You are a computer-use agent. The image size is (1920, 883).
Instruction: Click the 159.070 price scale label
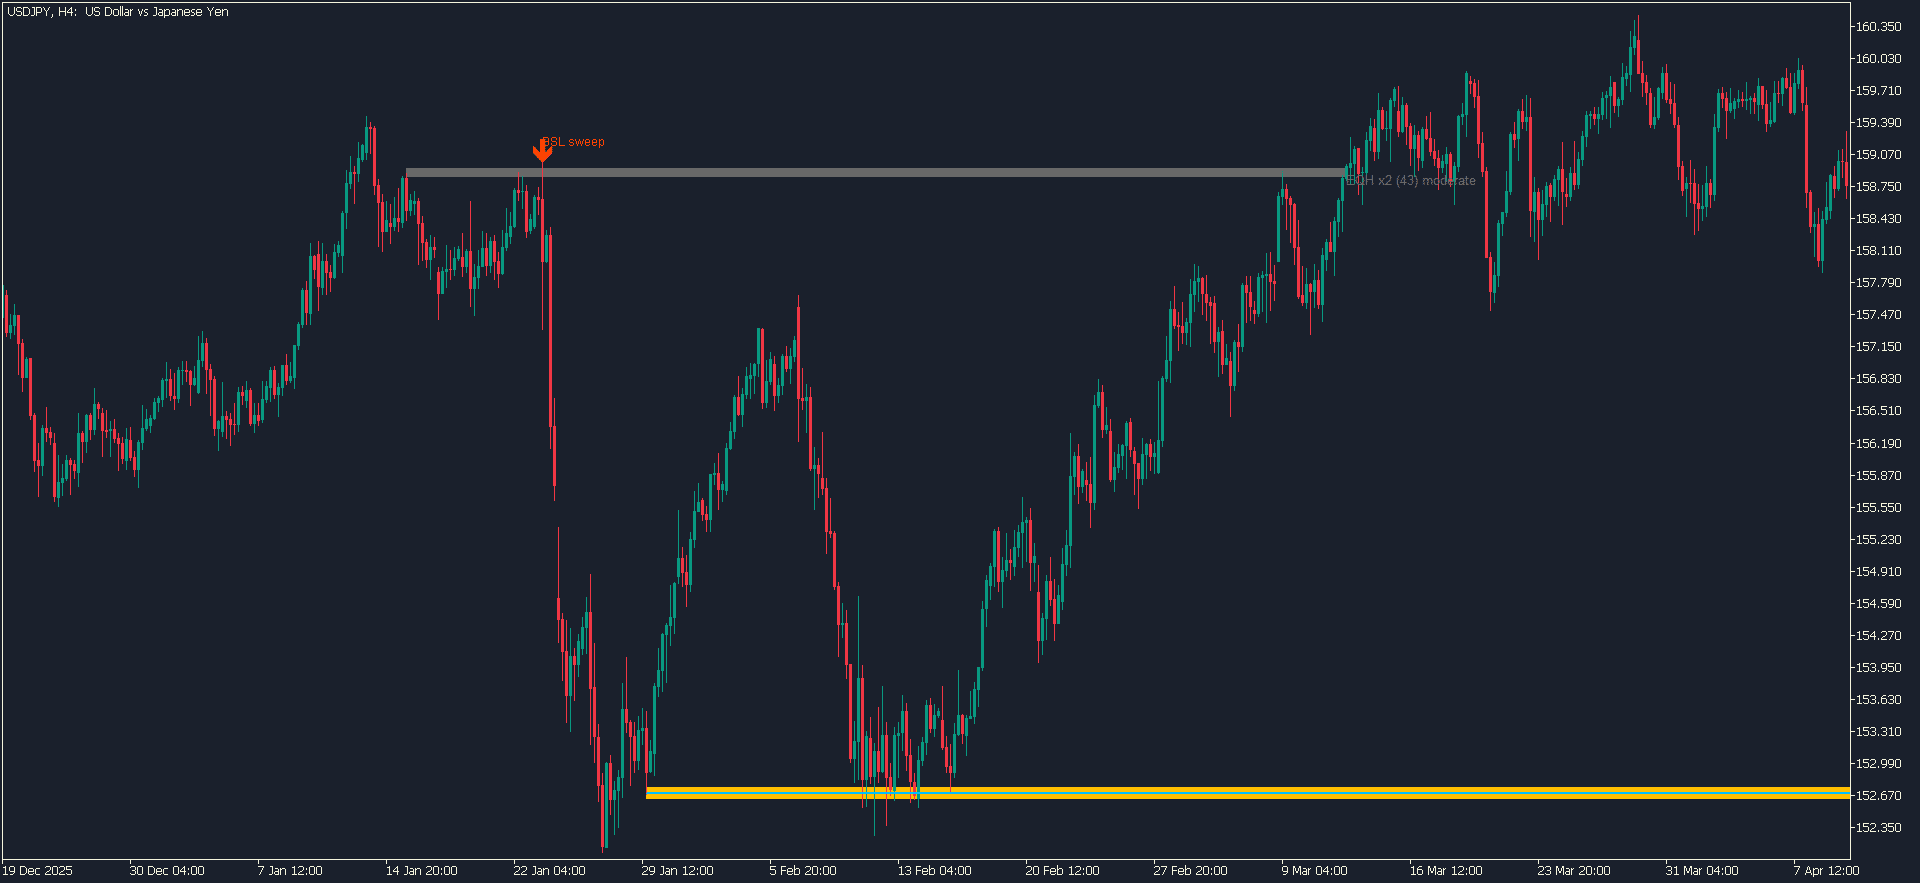1878,155
